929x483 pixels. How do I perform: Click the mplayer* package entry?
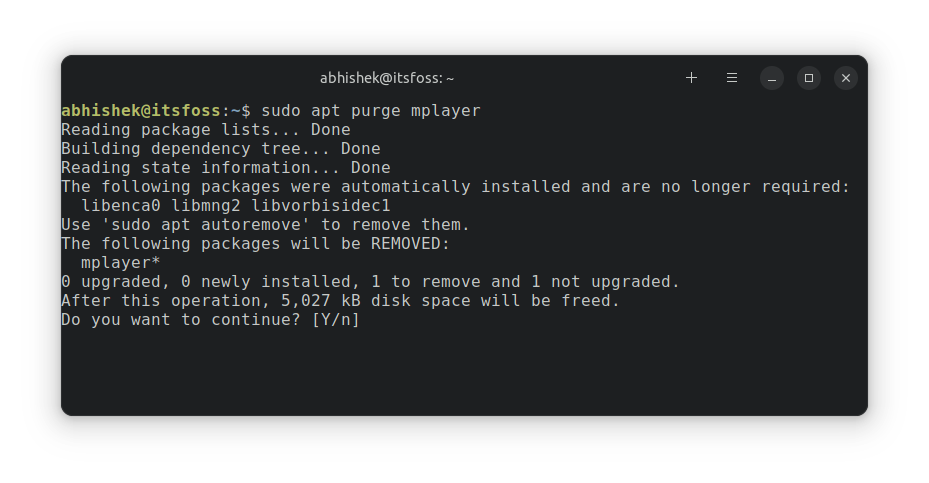(x=121, y=263)
